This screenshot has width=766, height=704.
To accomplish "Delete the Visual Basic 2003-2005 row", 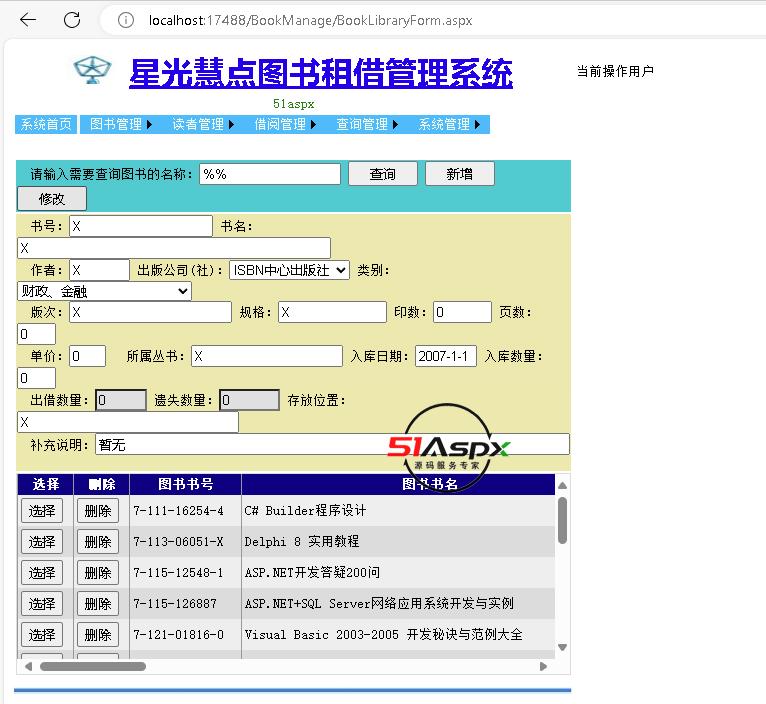I will [x=98, y=635].
